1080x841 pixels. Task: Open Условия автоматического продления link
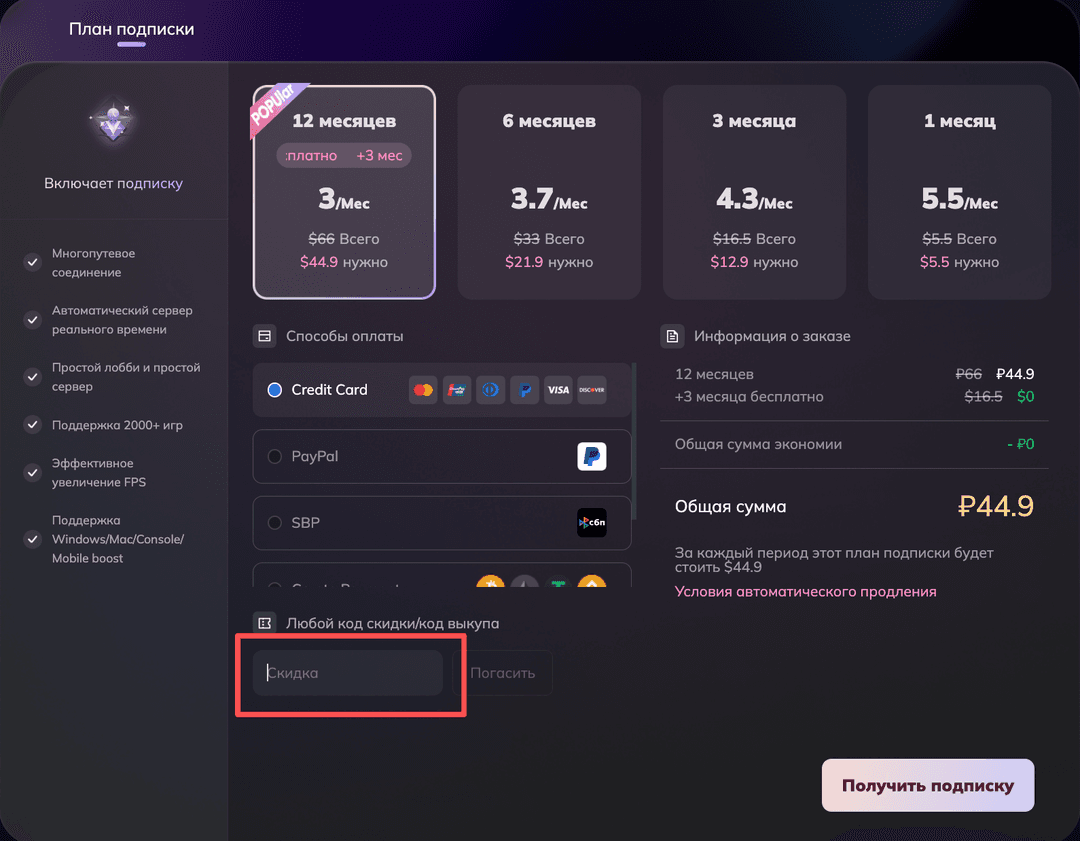pyautogui.click(x=805, y=592)
